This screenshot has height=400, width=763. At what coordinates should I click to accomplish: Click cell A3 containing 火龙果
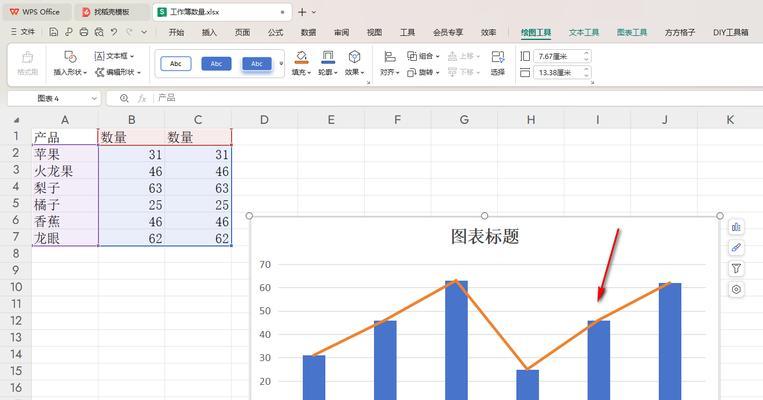(x=65, y=171)
